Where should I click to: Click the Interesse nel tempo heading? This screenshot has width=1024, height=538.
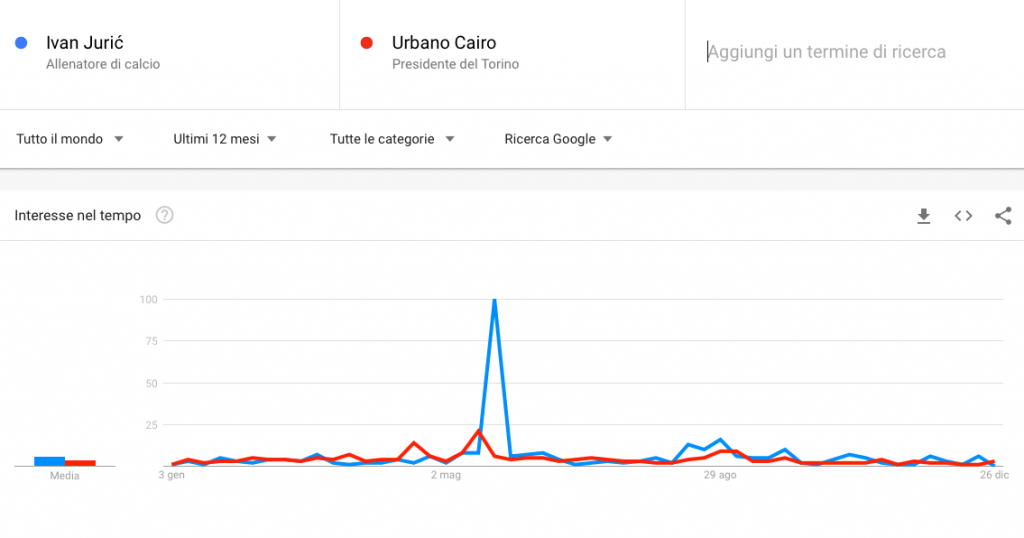pyautogui.click(x=78, y=215)
